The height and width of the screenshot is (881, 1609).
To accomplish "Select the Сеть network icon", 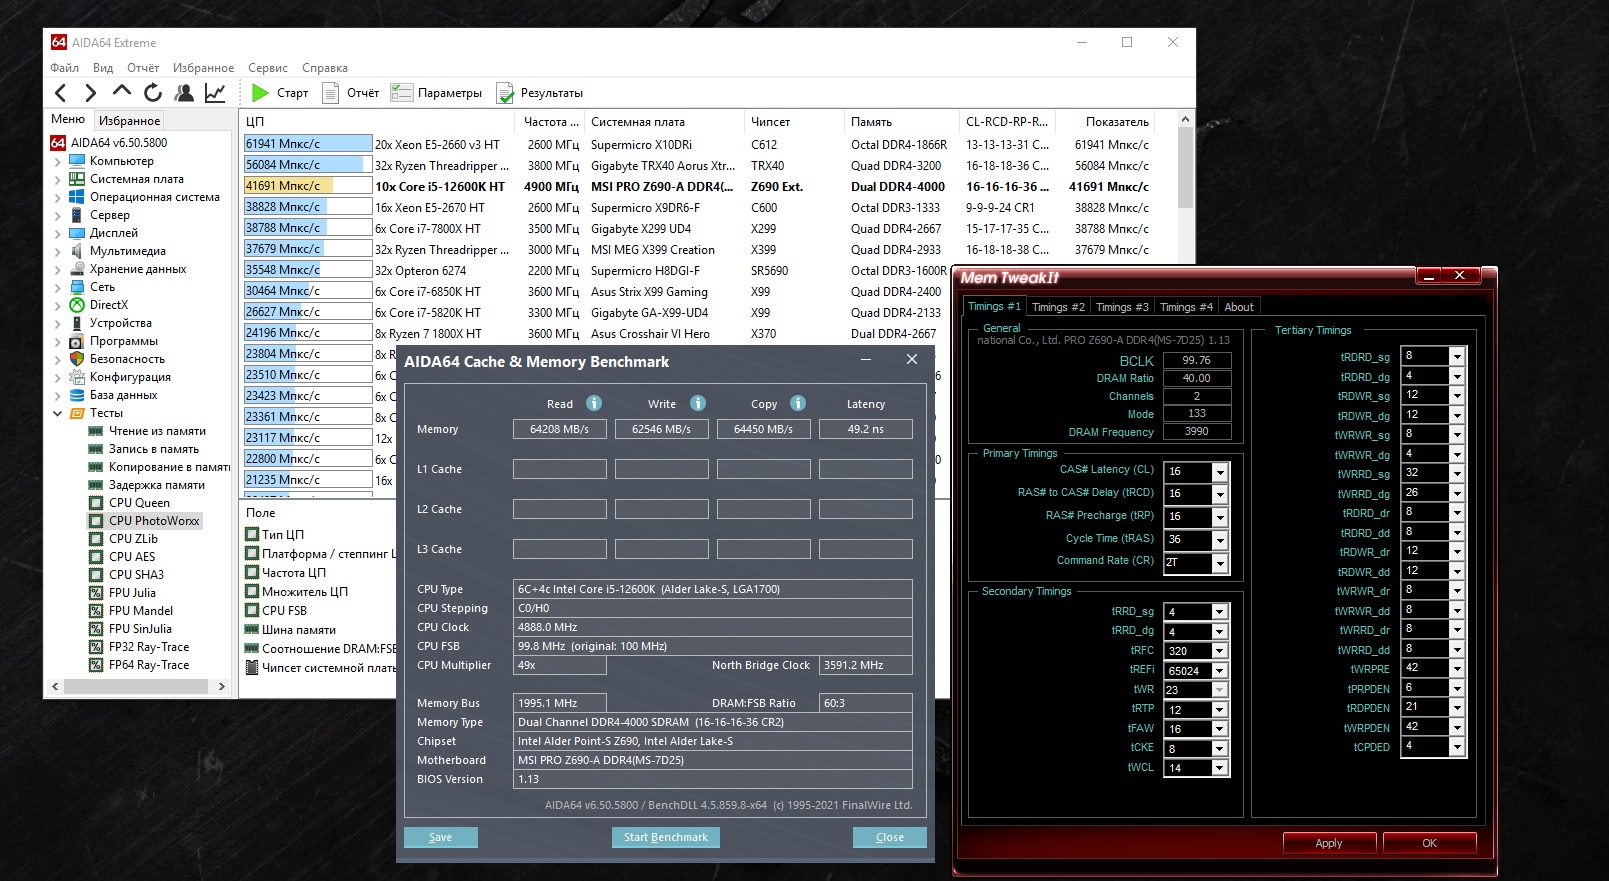I will click(x=77, y=287).
